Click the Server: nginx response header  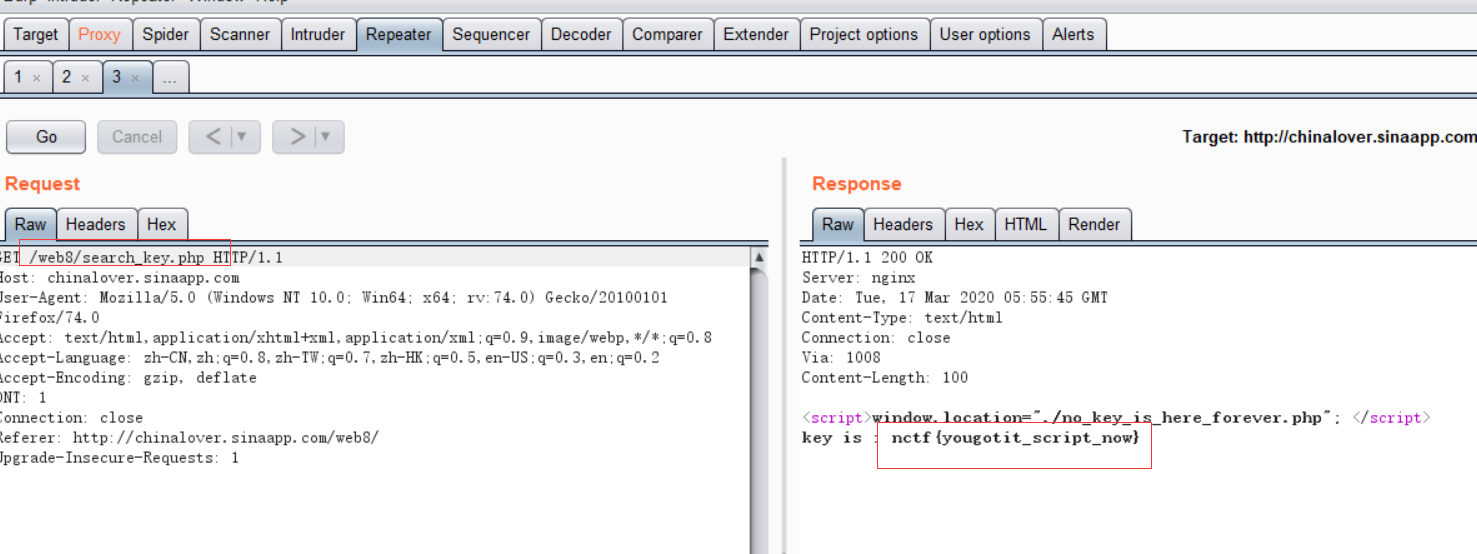point(858,278)
